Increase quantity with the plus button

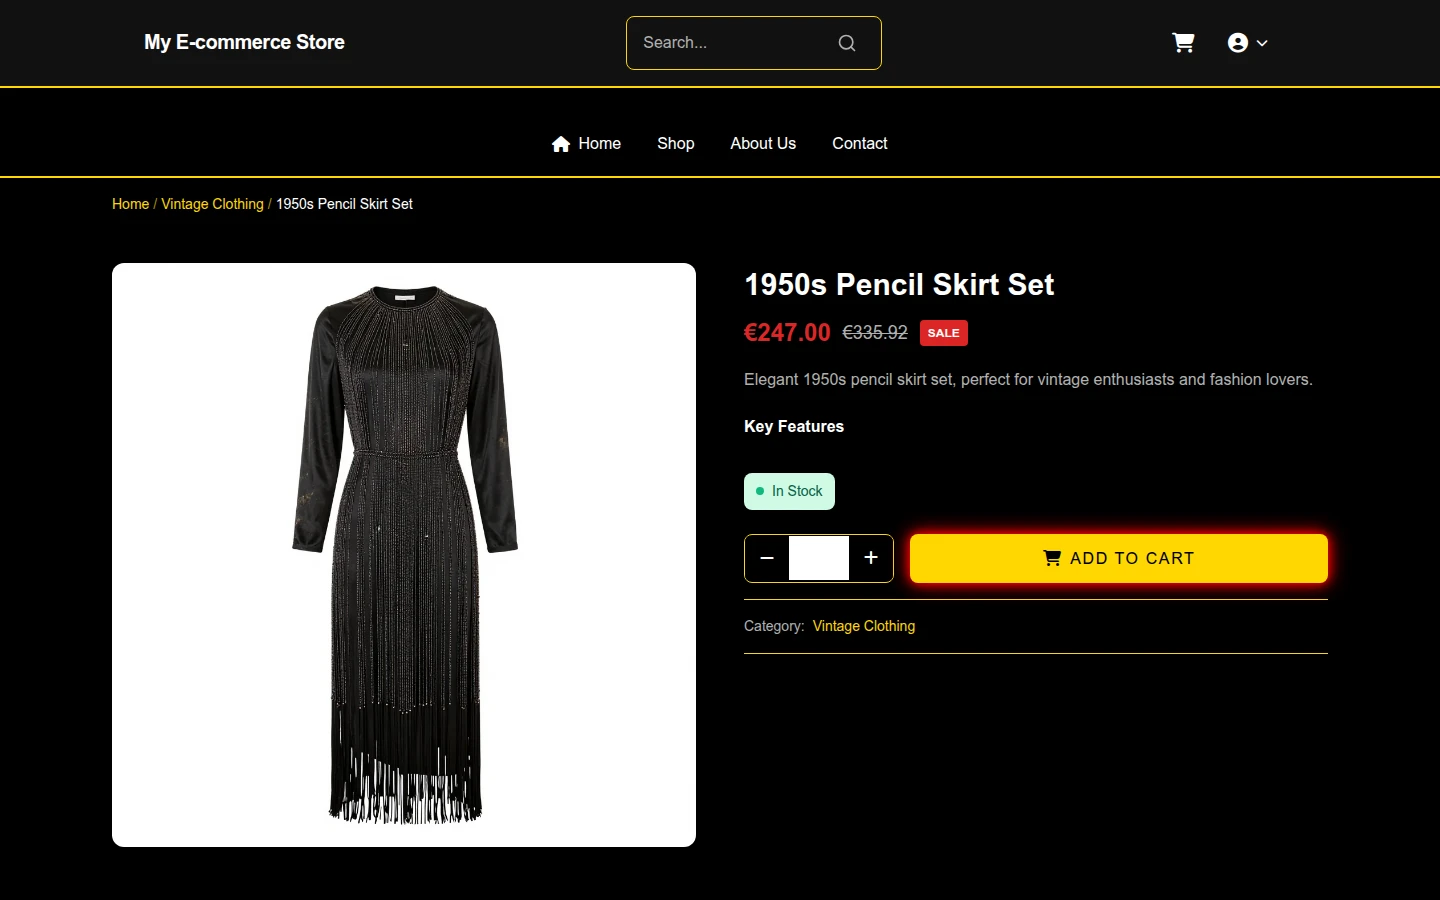pos(871,558)
